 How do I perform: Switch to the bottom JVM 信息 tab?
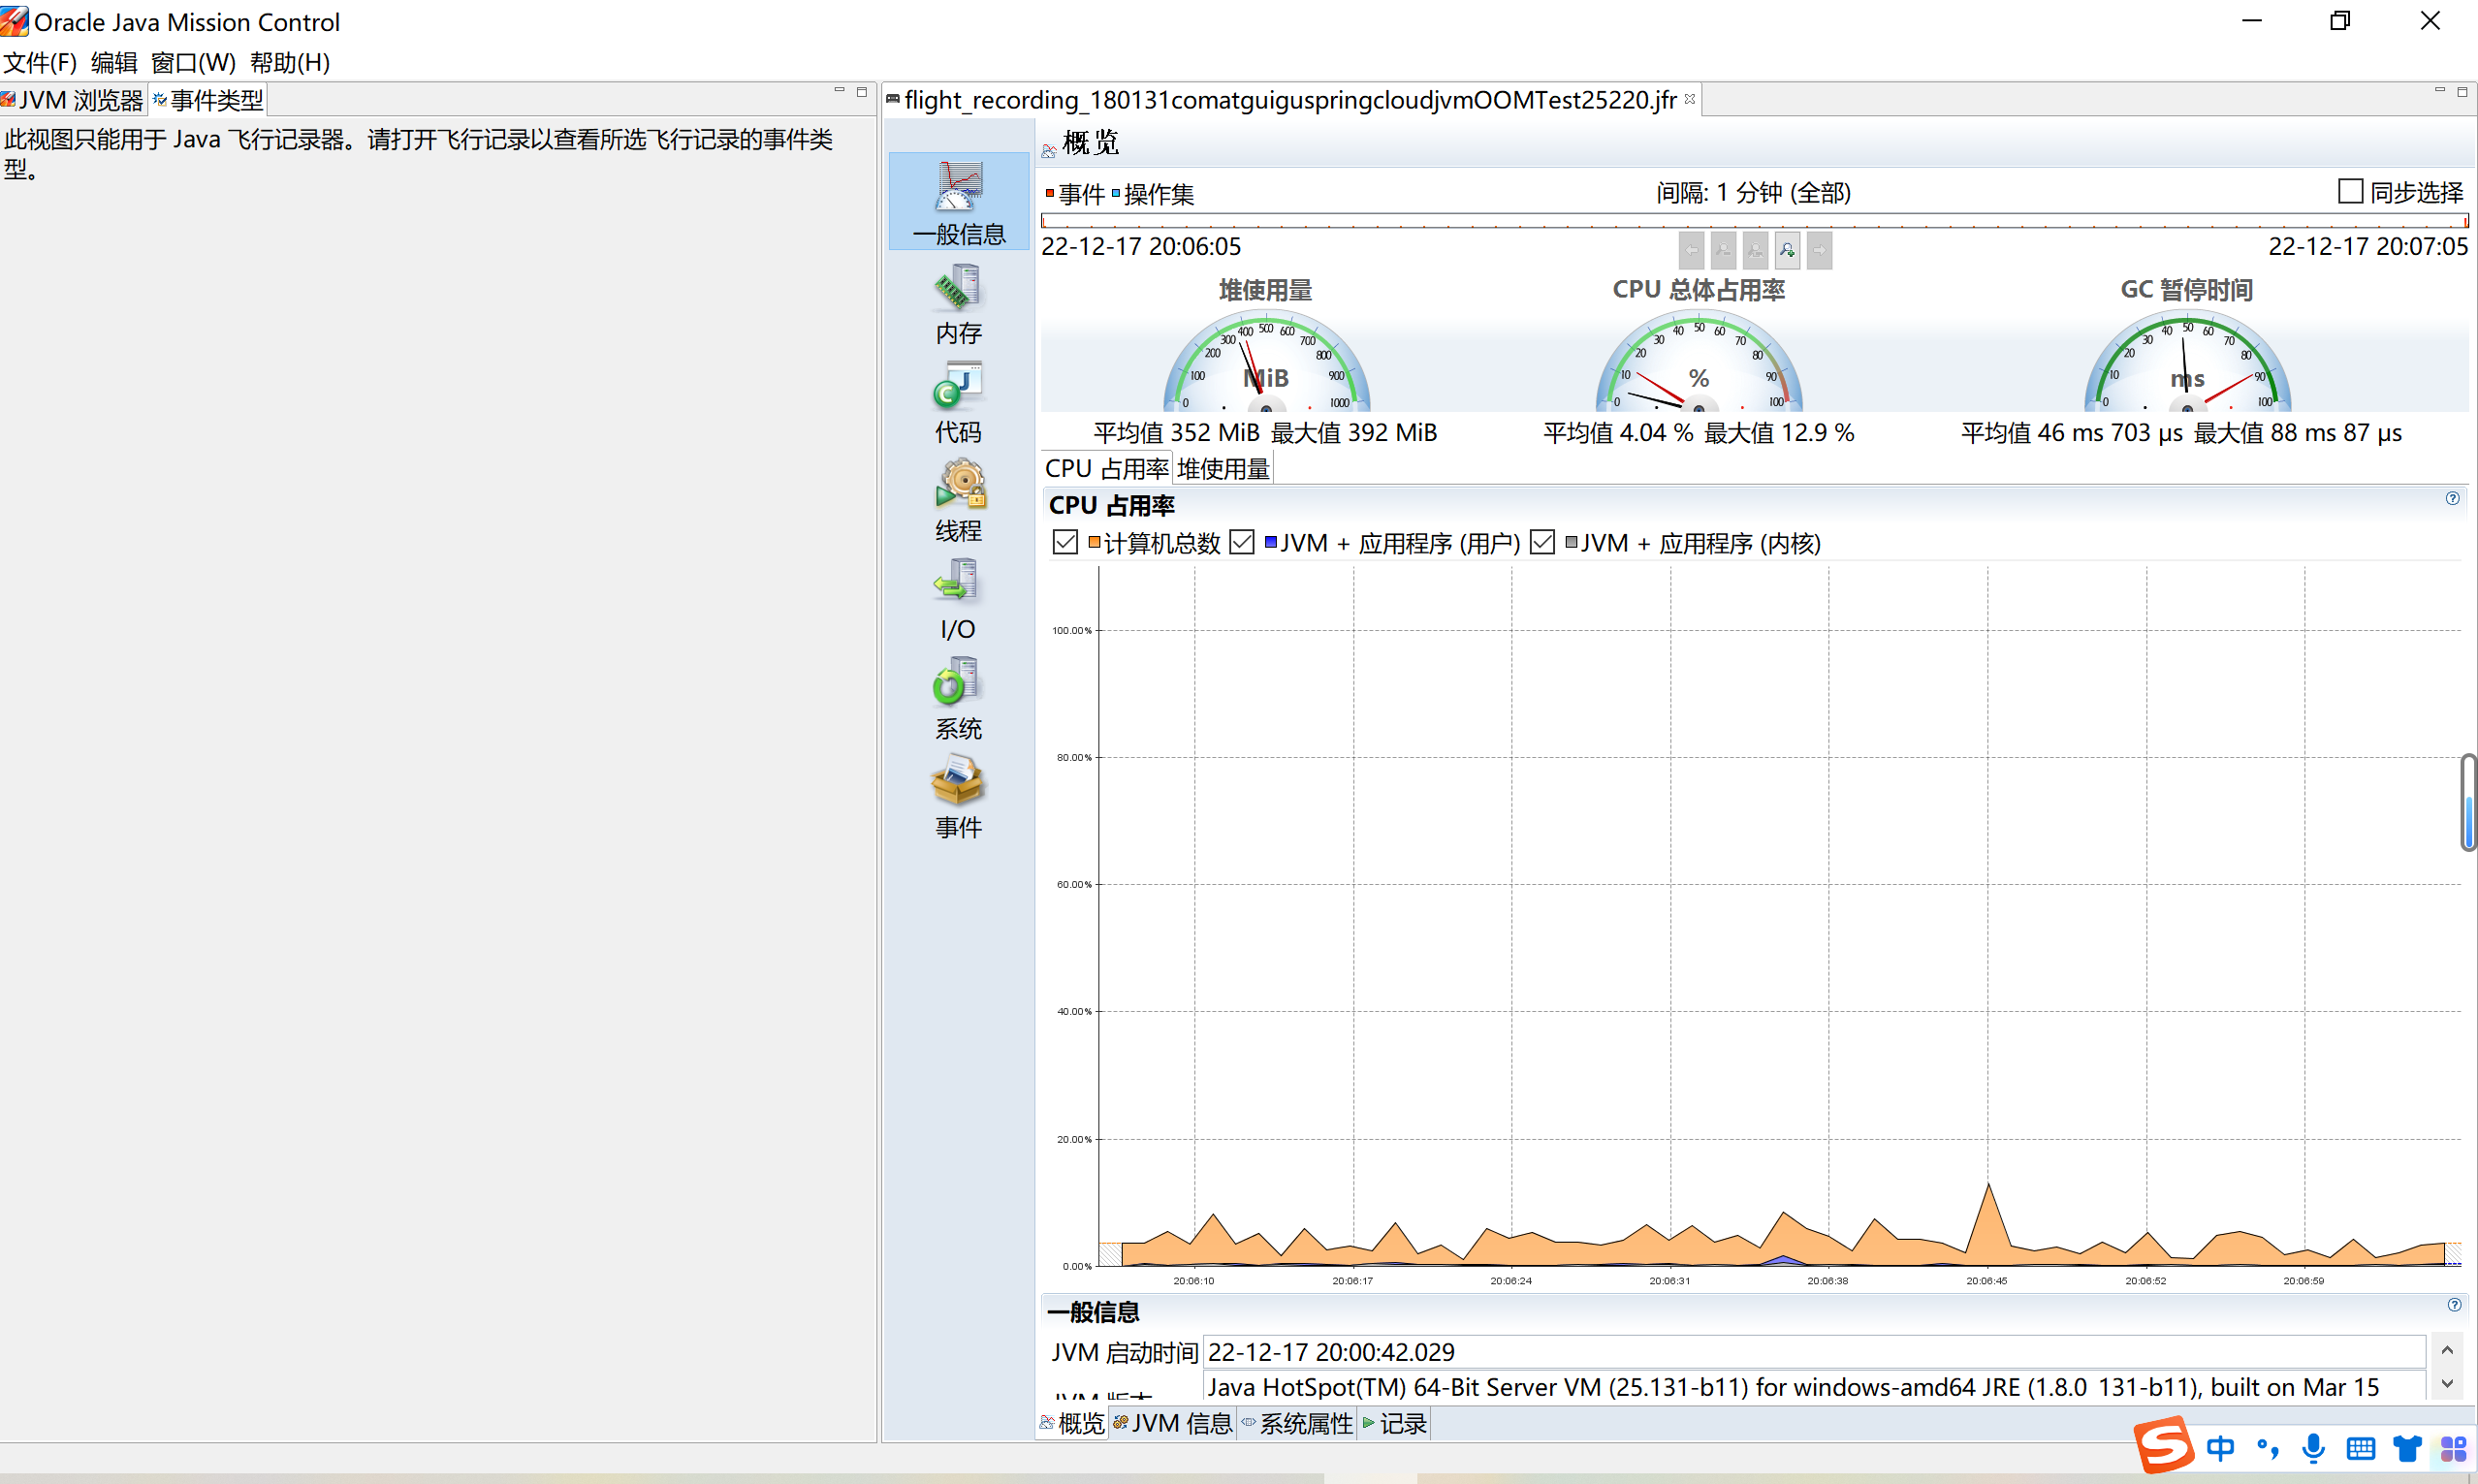click(1172, 1423)
